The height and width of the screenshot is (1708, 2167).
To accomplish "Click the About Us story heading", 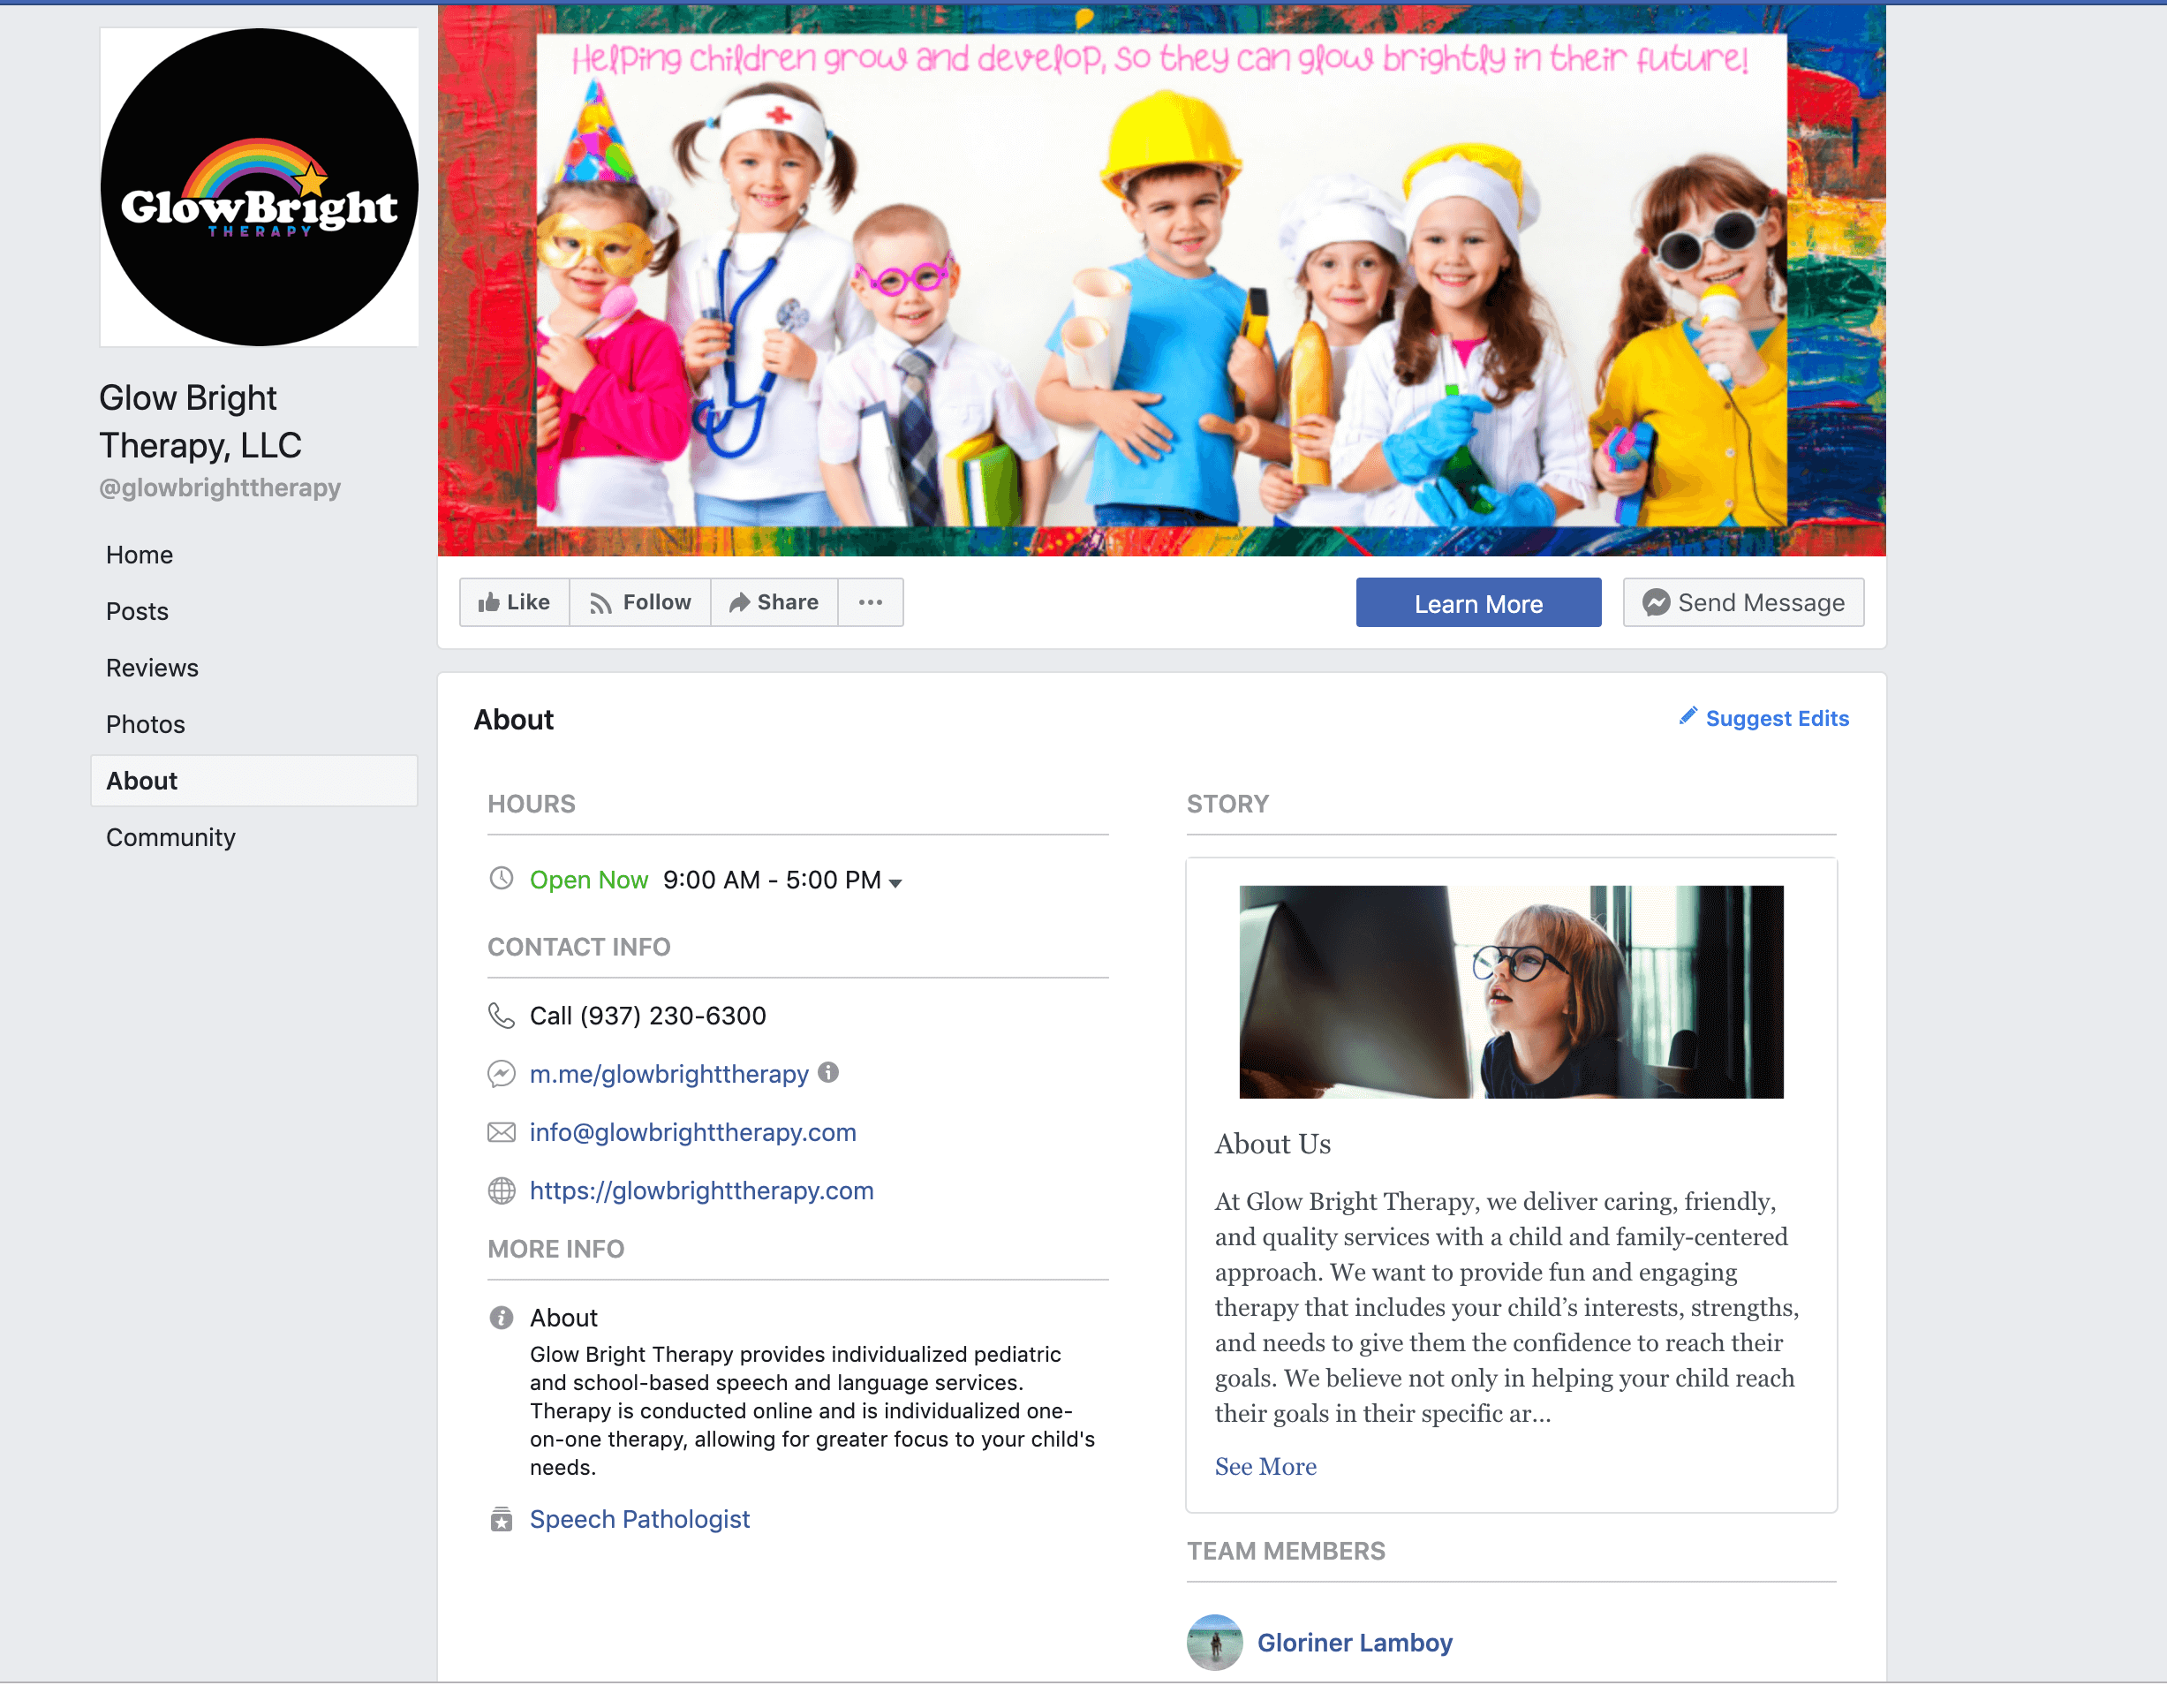I will pyautogui.click(x=1272, y=1144).
